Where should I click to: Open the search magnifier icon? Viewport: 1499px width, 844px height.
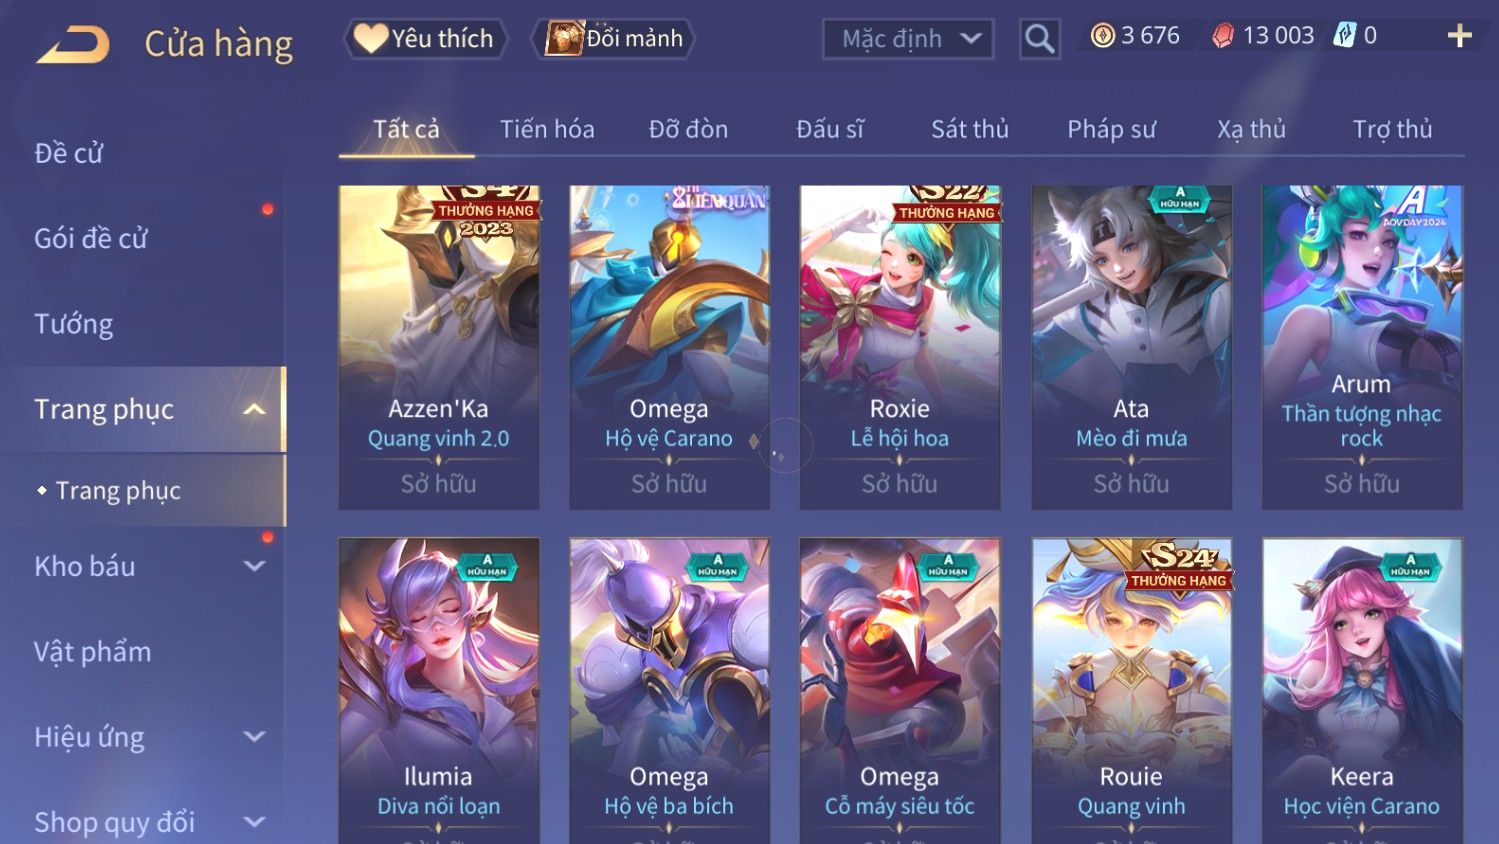point(1040,39)
